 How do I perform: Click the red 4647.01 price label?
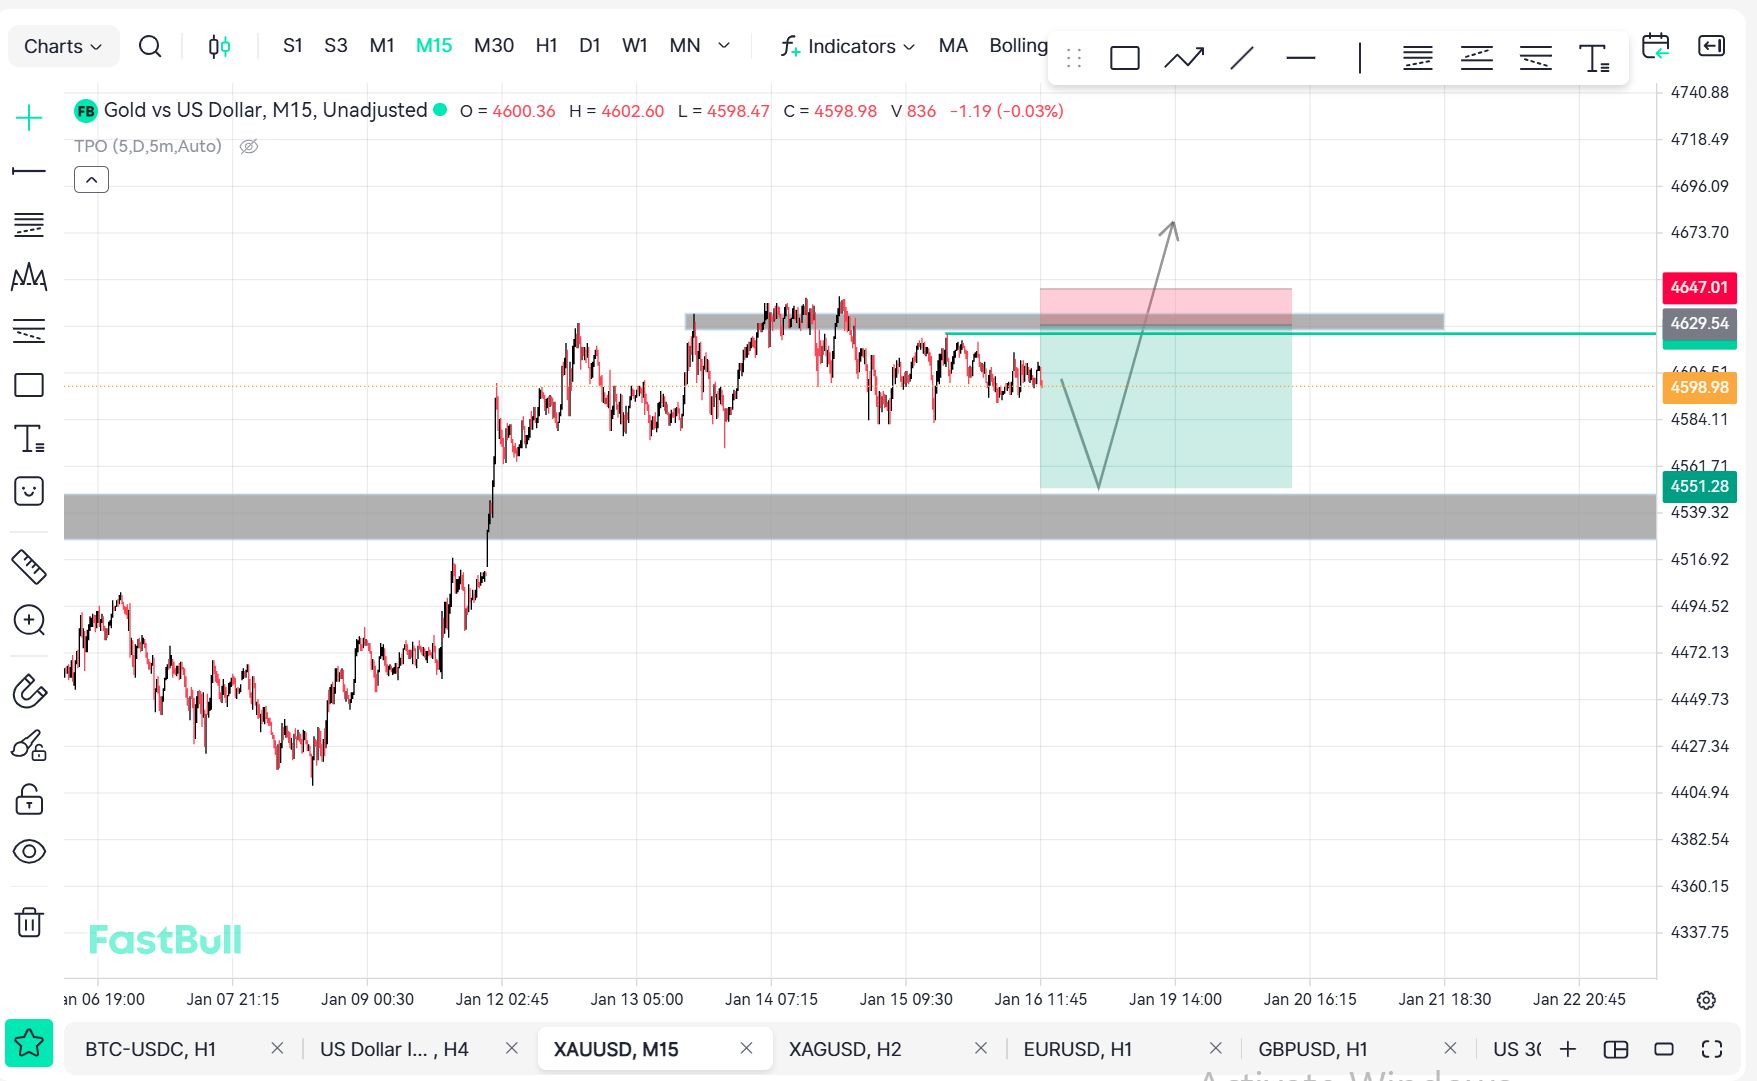1698,287
